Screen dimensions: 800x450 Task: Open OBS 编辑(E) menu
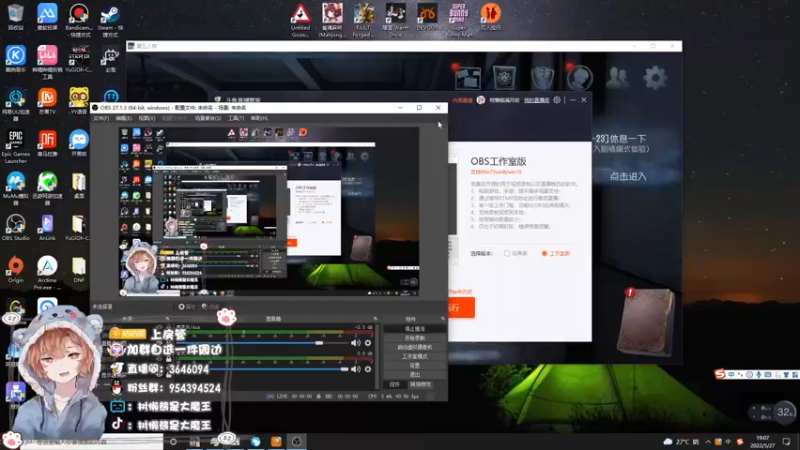pos(123,118)
